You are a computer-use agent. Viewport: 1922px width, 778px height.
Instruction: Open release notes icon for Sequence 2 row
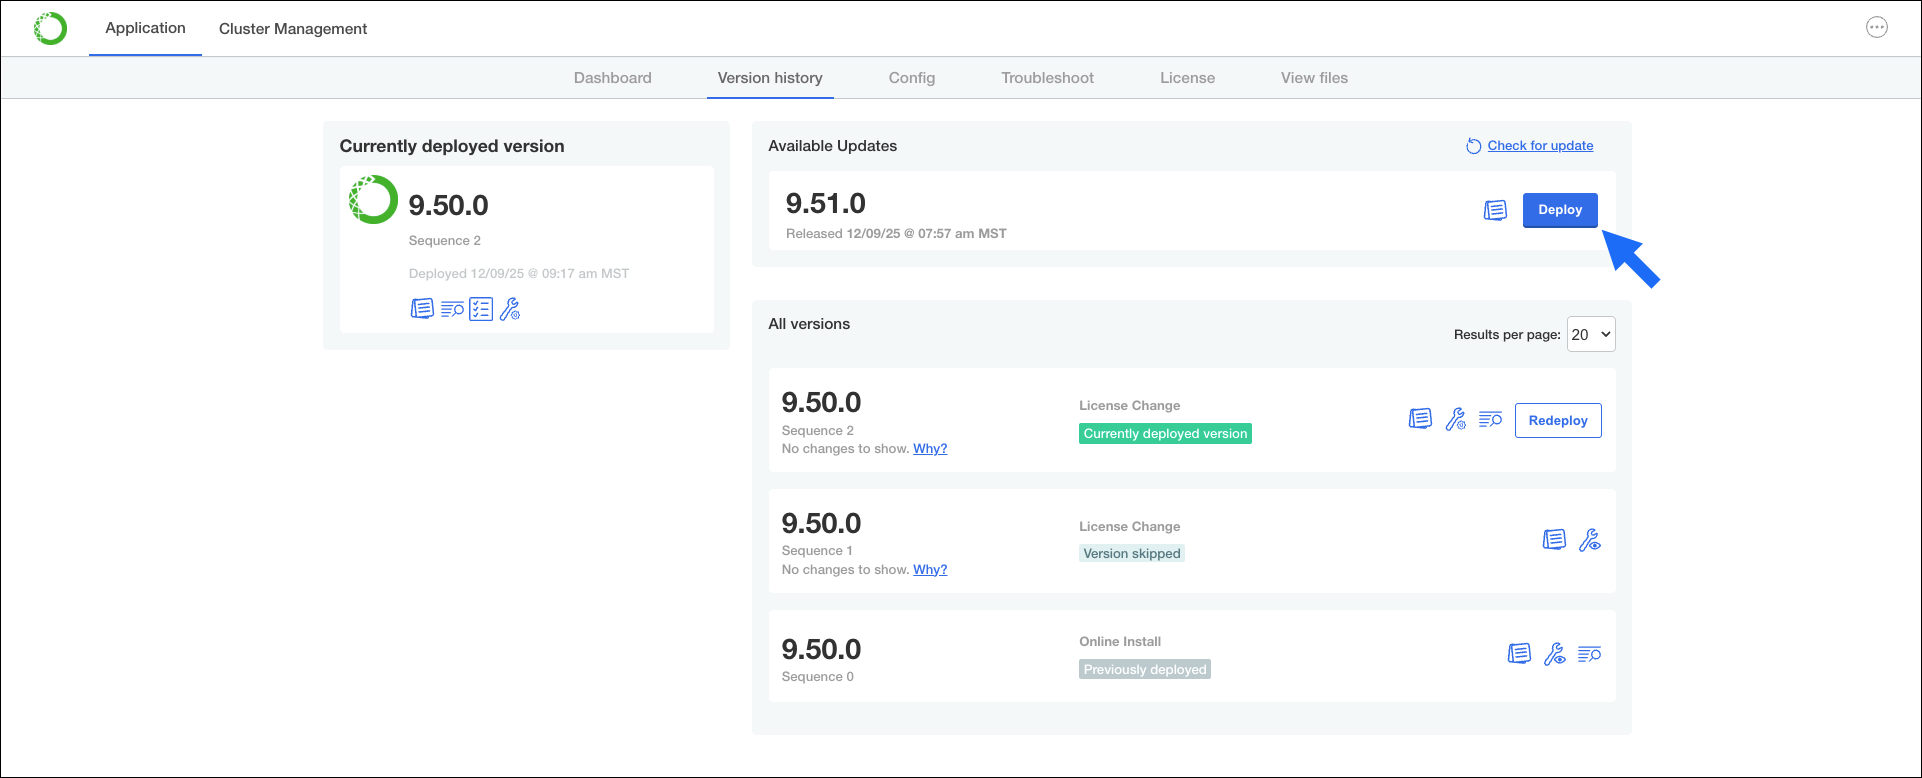pyautogui.click(x=1420, y=419)
